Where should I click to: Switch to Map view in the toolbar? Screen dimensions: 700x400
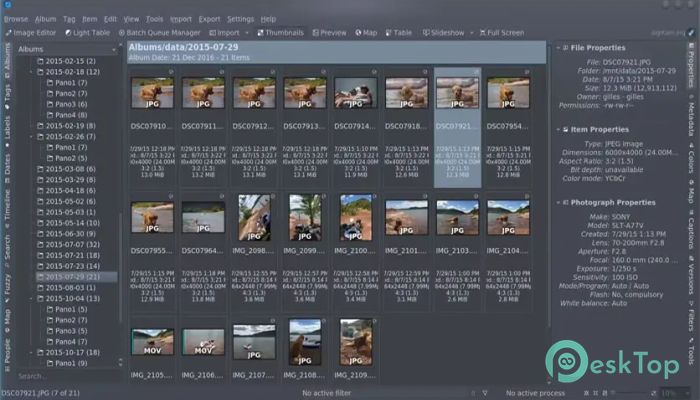pos(366,33)
